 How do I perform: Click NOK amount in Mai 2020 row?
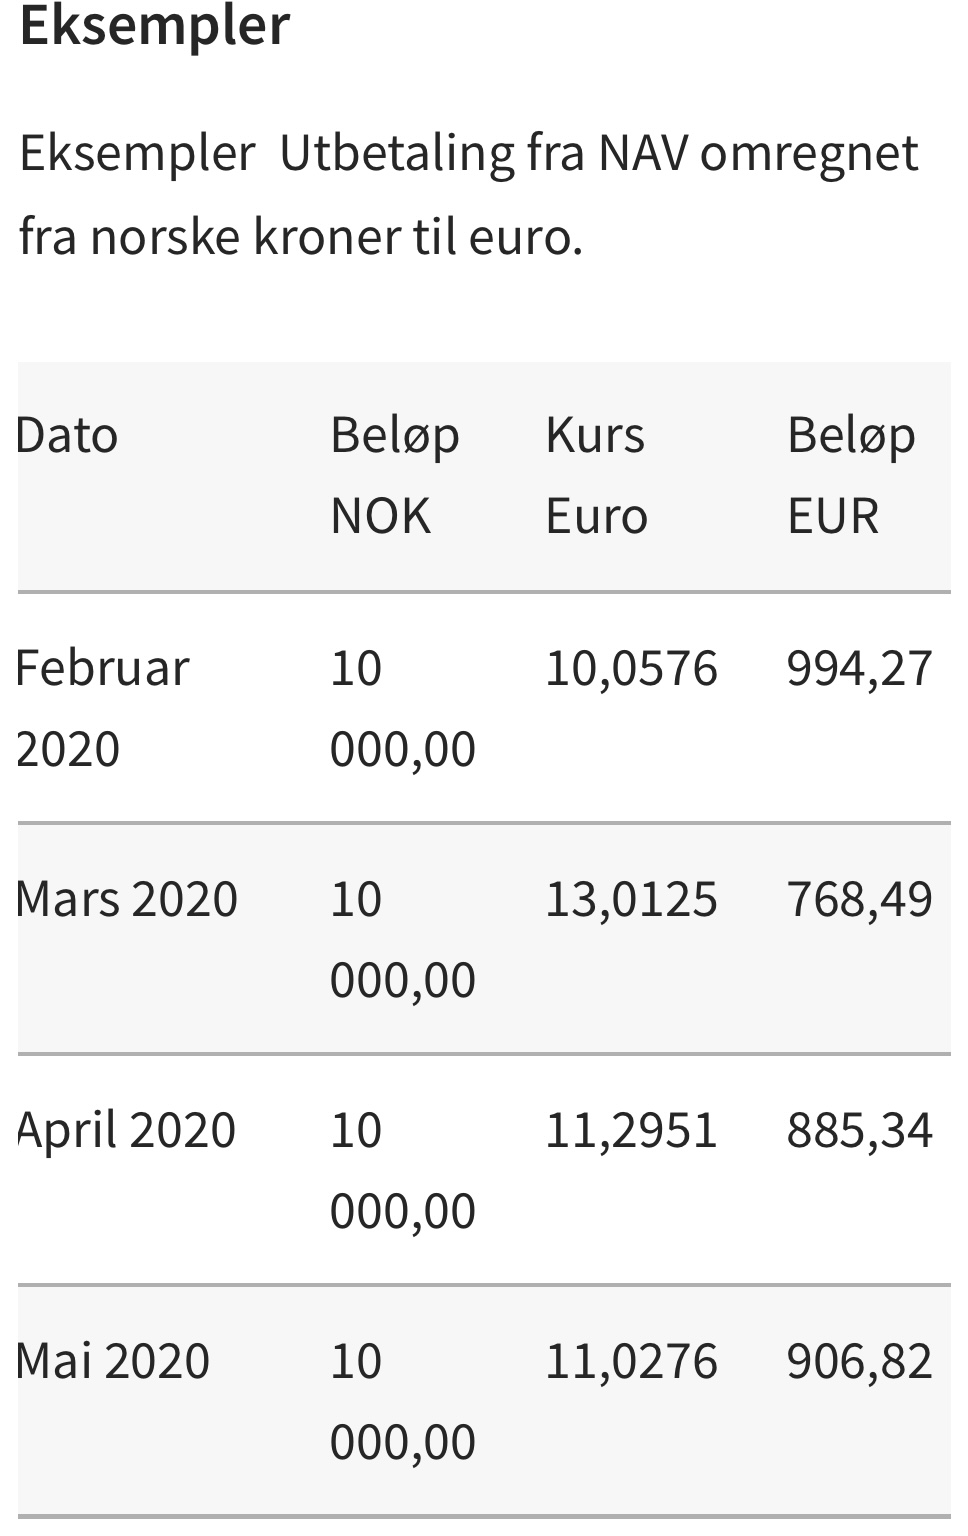tap(403, 1401)
